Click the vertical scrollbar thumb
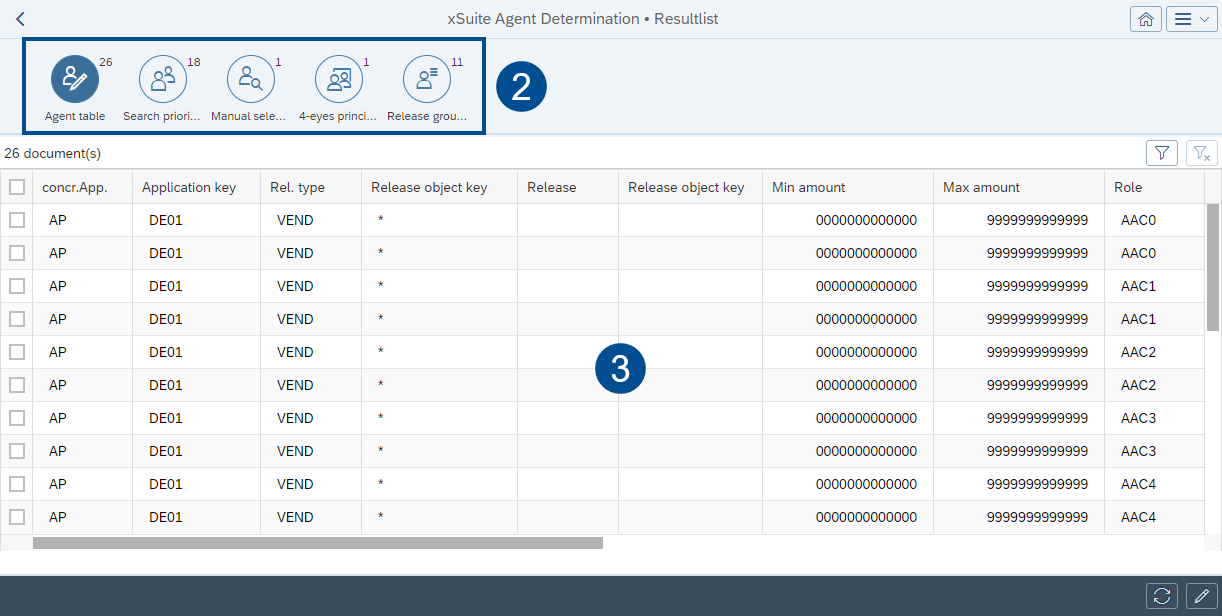The width and height of the screenshot is (1222, 616). [1213, 266]
